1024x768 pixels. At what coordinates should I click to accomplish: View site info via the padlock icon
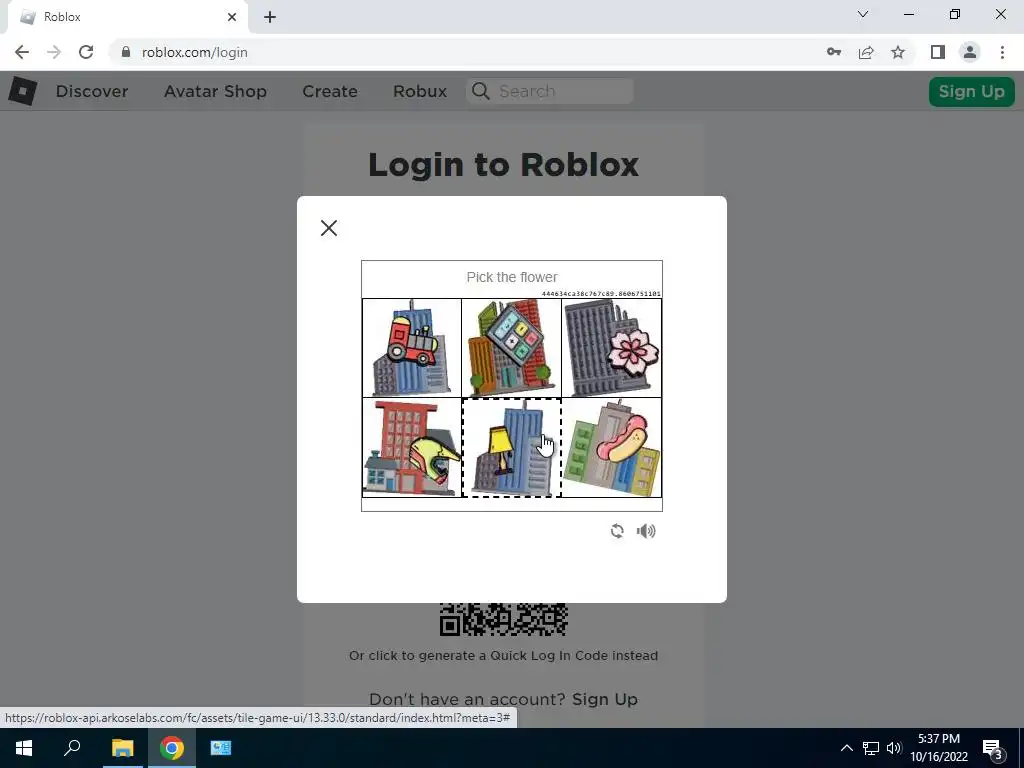[x=126, y=52]
